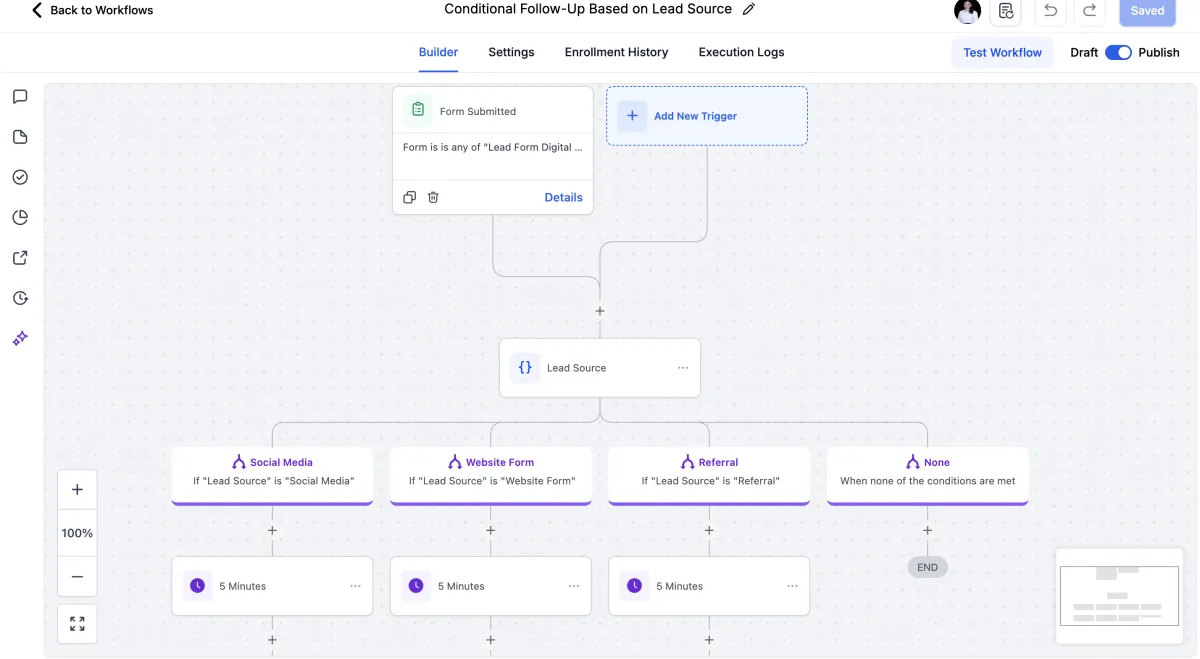Duplicate the Form Submitted trigger
This screenshot has width=1200, height=659.
[x=409, y=197]
